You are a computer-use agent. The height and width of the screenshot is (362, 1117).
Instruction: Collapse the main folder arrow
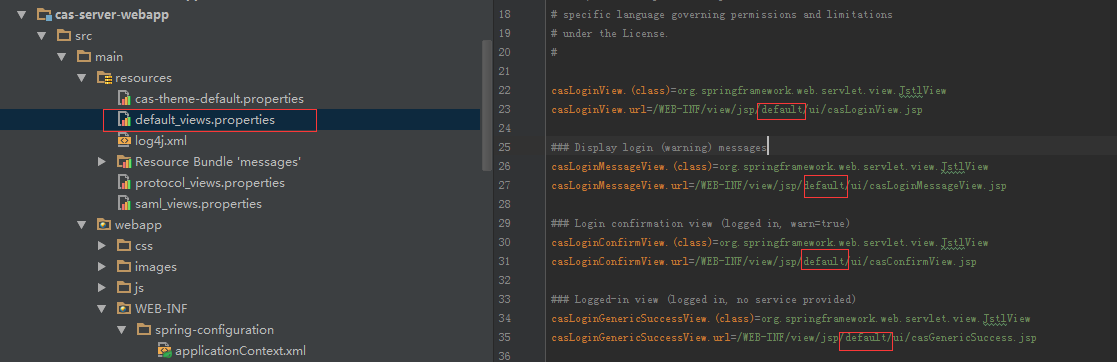[61, 56]
